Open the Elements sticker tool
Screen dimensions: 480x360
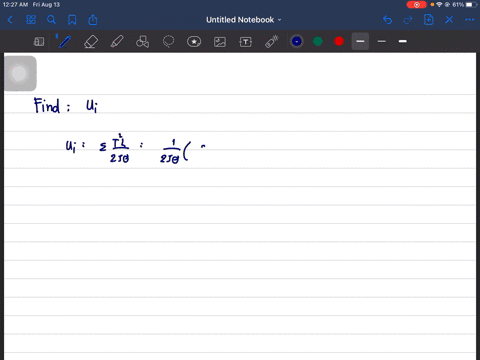pyautogui.click(x=194, y=42)
